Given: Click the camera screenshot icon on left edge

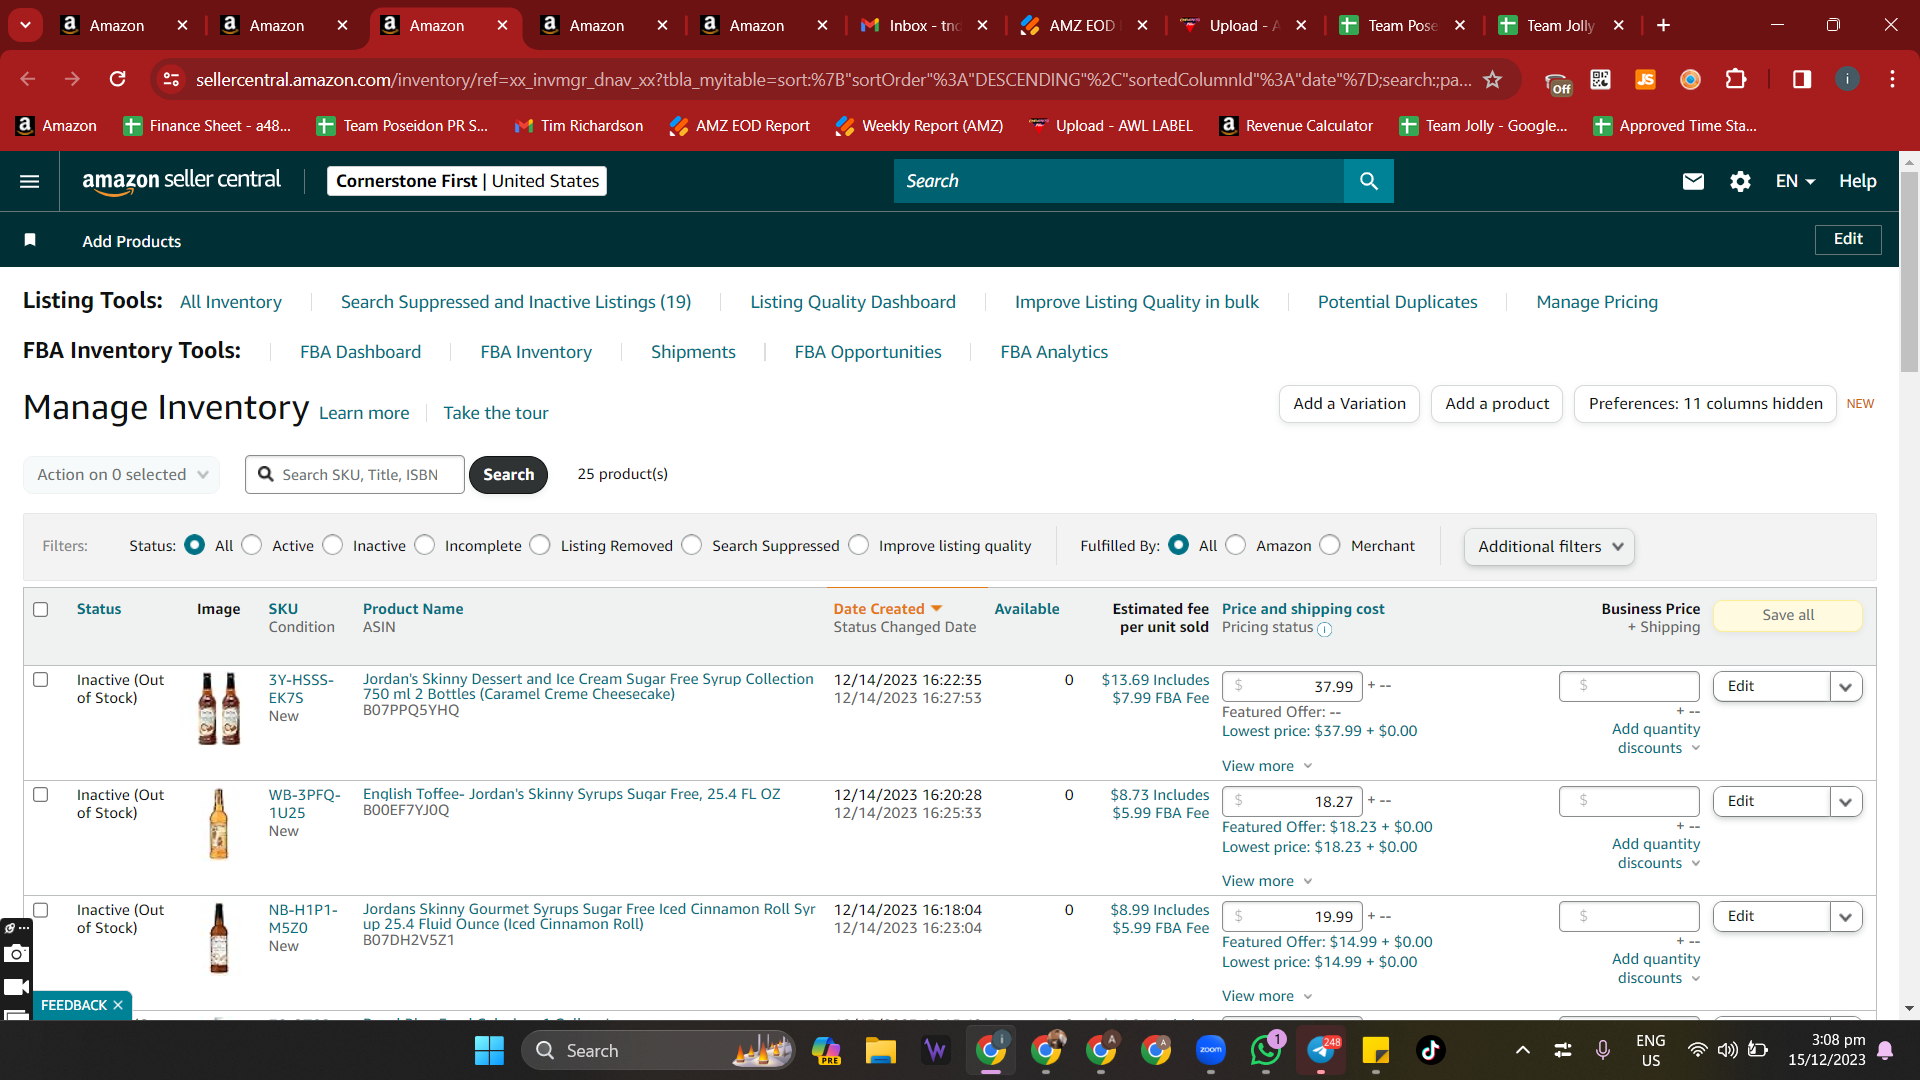Looking at the screenshot, I should tap(16, 954).
